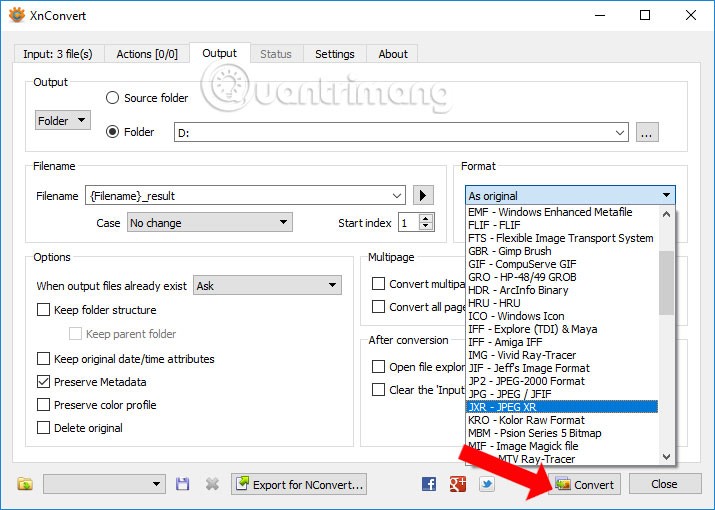Viewport: 715px width, 510px height.
Task: Click the filename pattern arrow button
Action: 423,195
